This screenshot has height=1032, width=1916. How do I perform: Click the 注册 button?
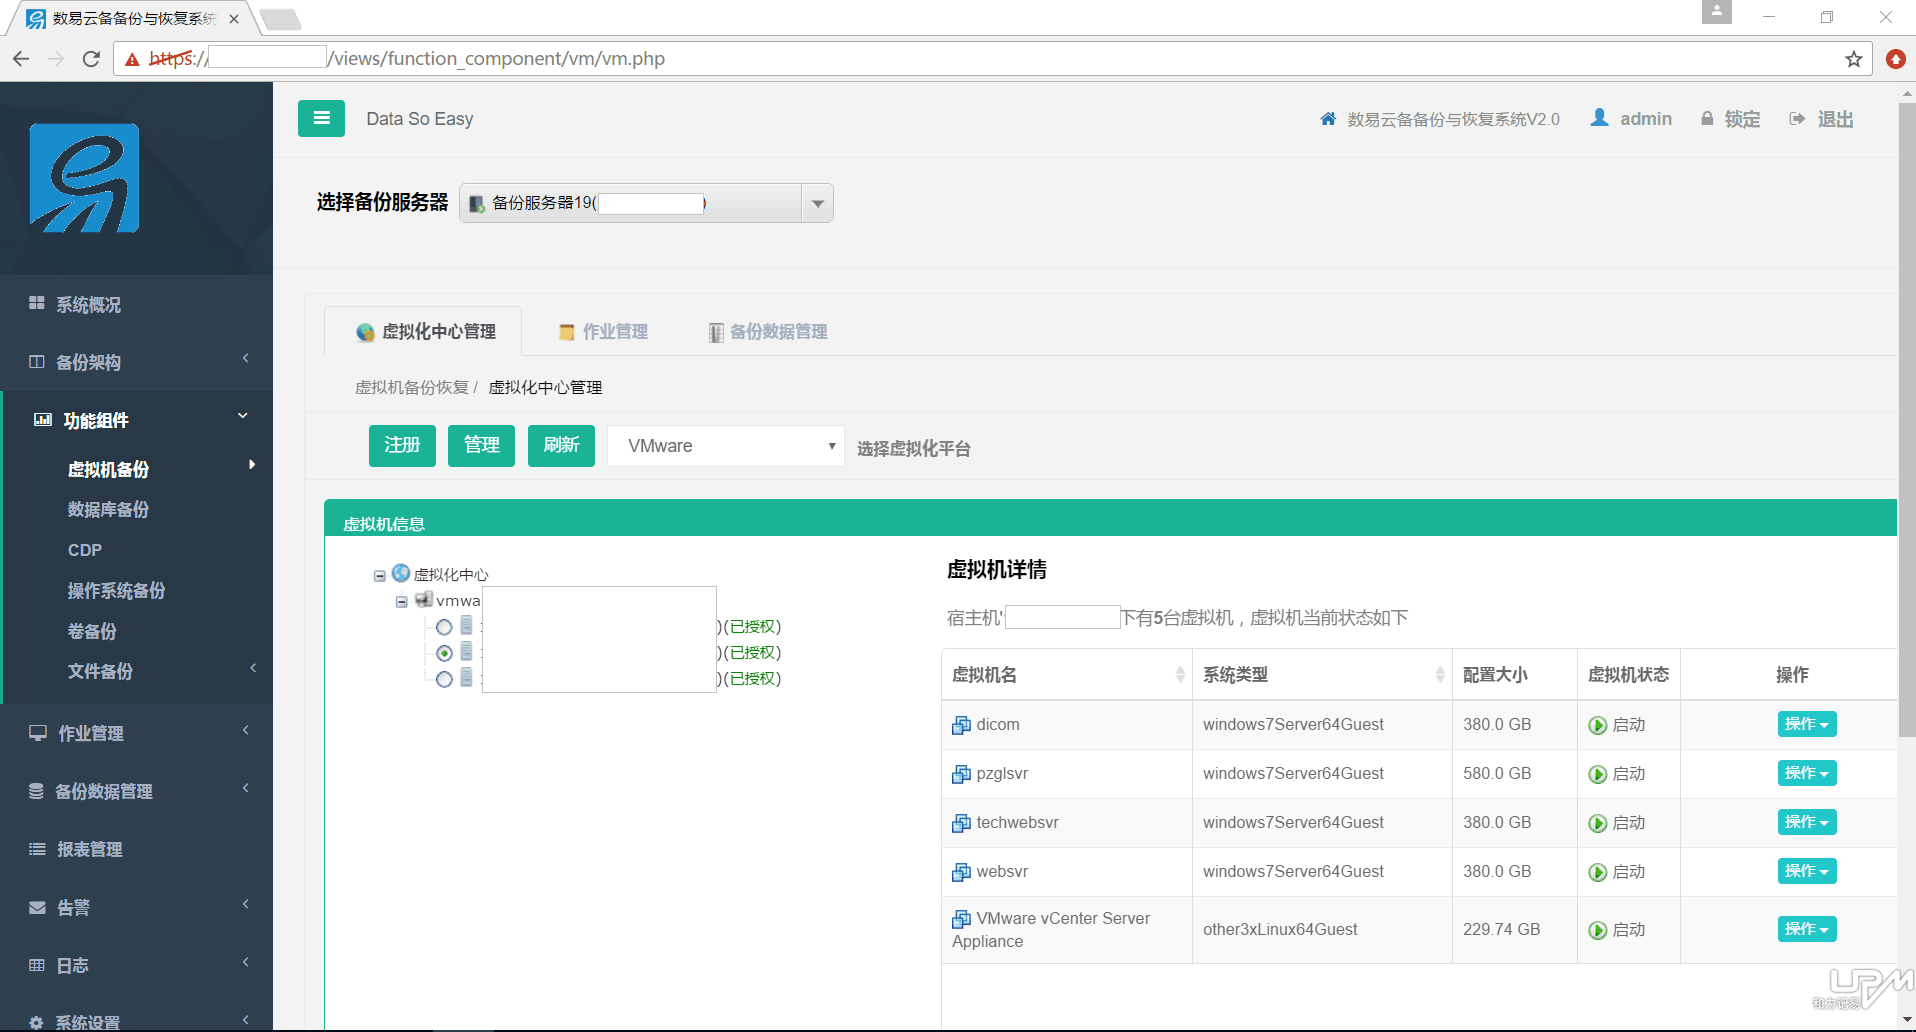[402, 445]
